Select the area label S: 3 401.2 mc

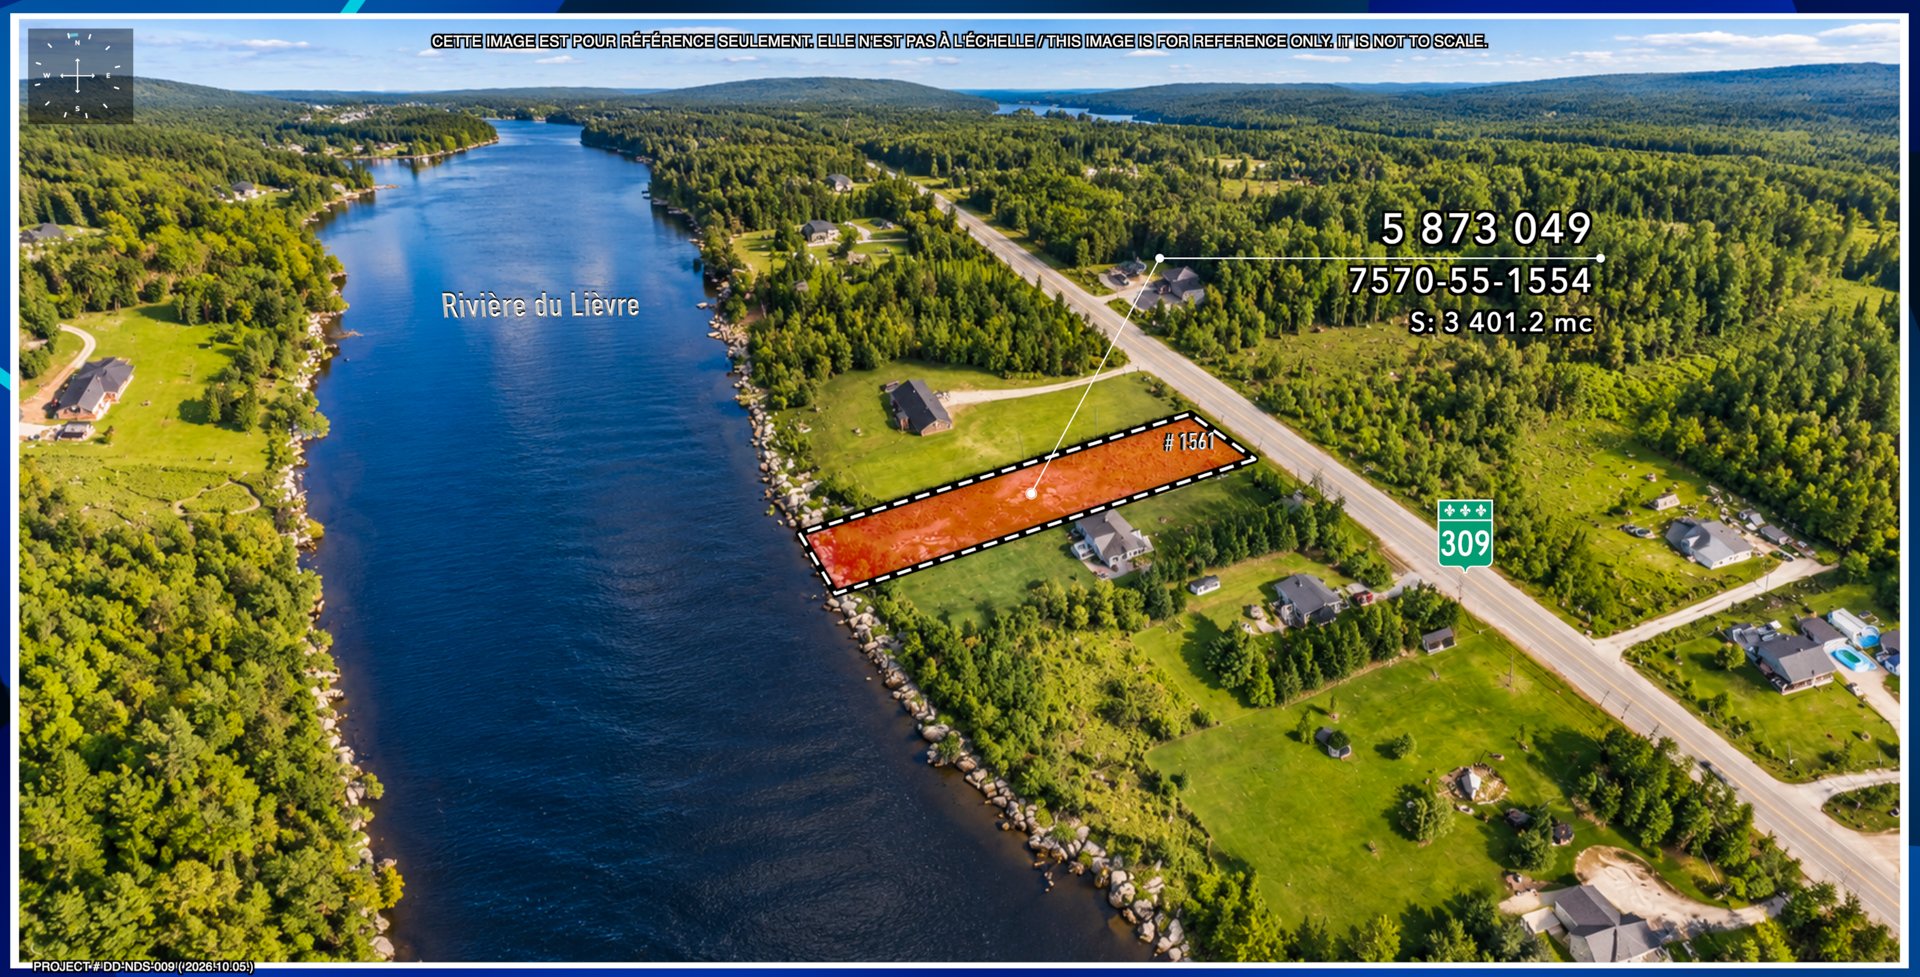[1501, 322]
